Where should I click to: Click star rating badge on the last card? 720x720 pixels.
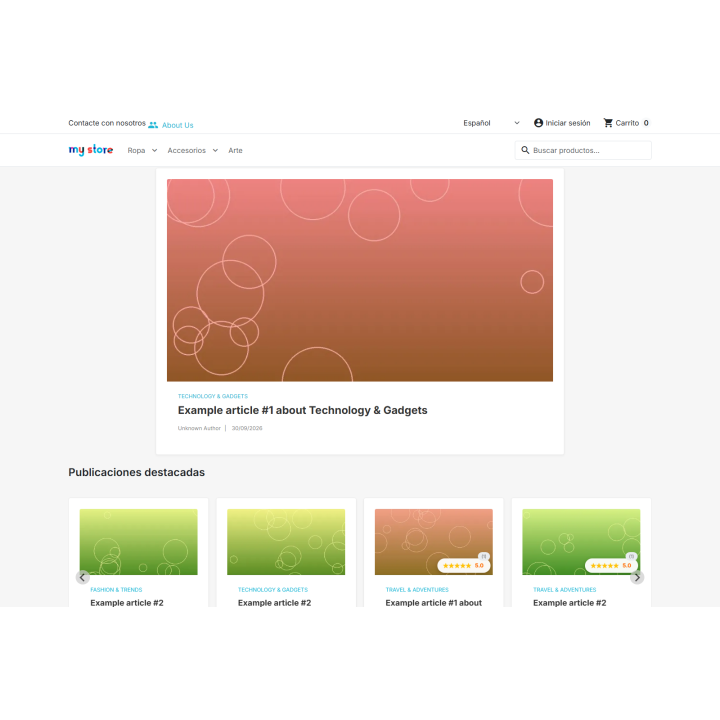click(611, 566)
